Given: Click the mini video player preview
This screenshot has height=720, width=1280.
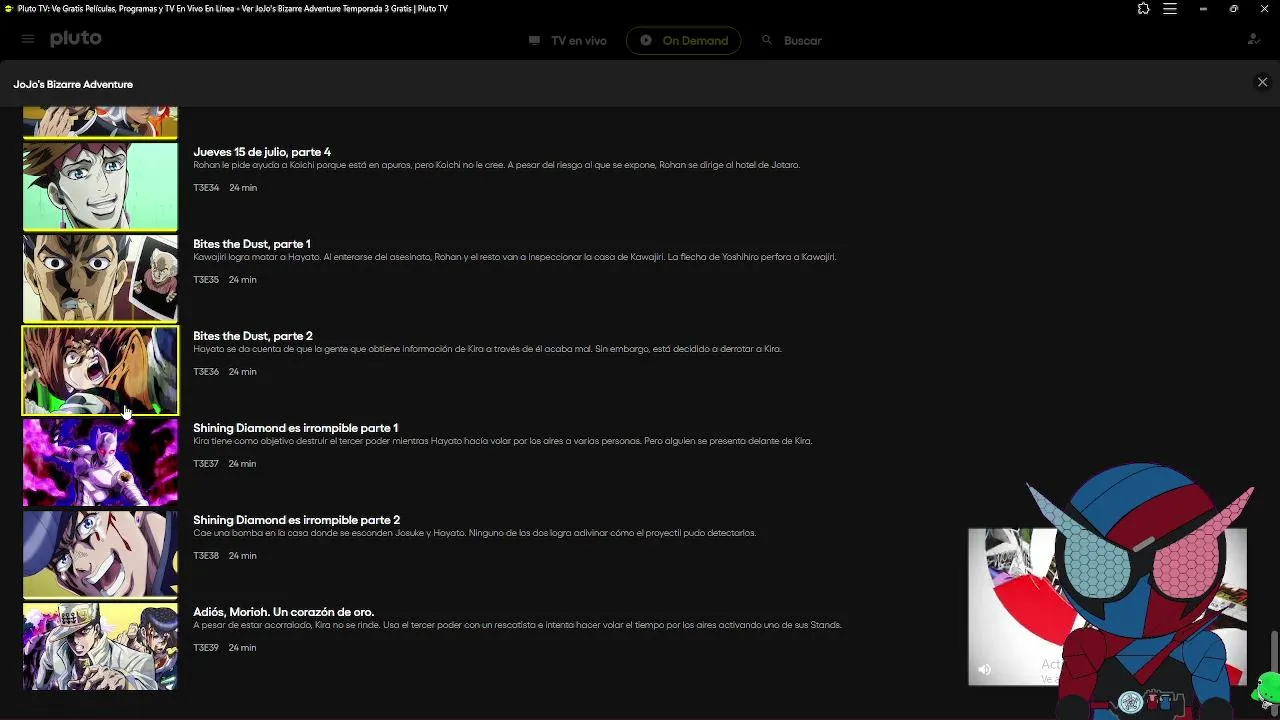Looking at the screenshot, I should (x=1107, y=607).
